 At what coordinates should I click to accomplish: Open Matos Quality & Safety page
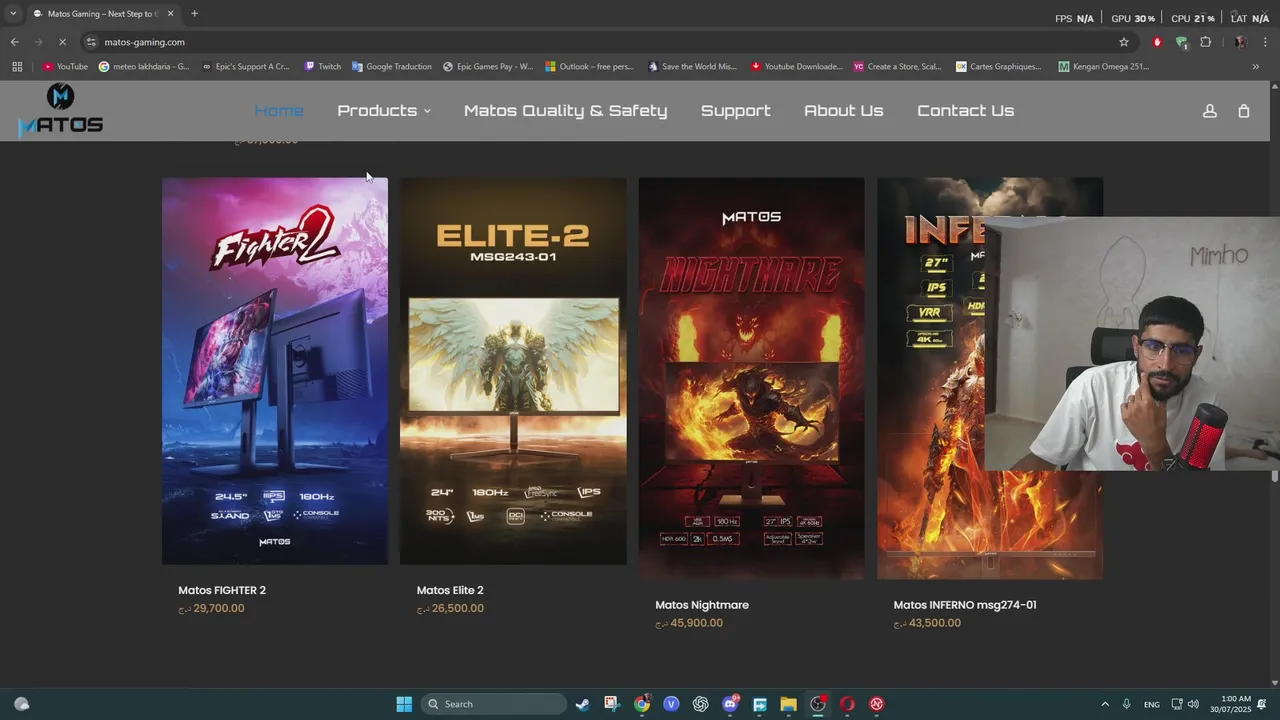(565, 111)
